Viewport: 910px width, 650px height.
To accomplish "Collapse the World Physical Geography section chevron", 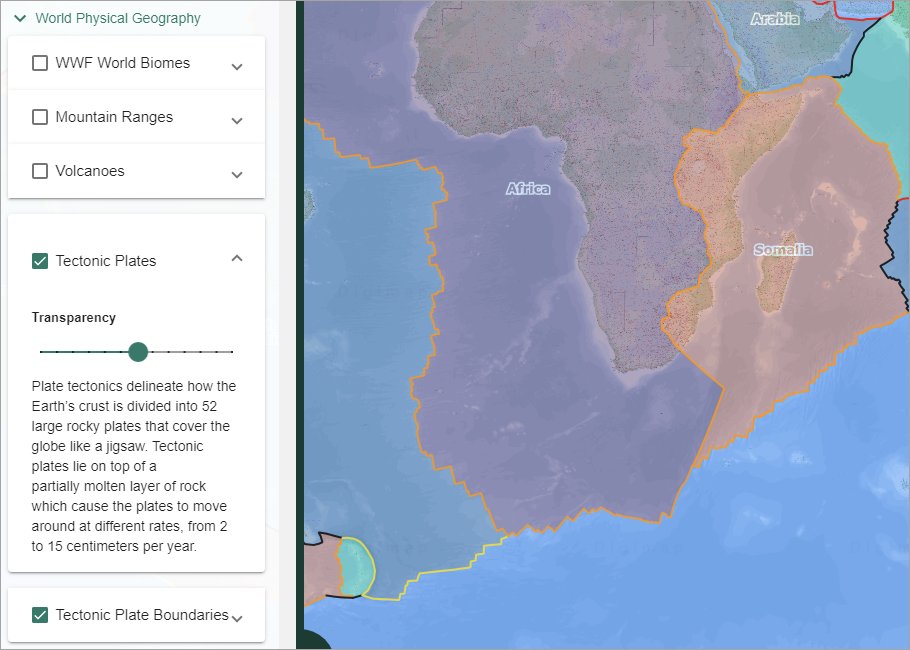I will 20,18.
